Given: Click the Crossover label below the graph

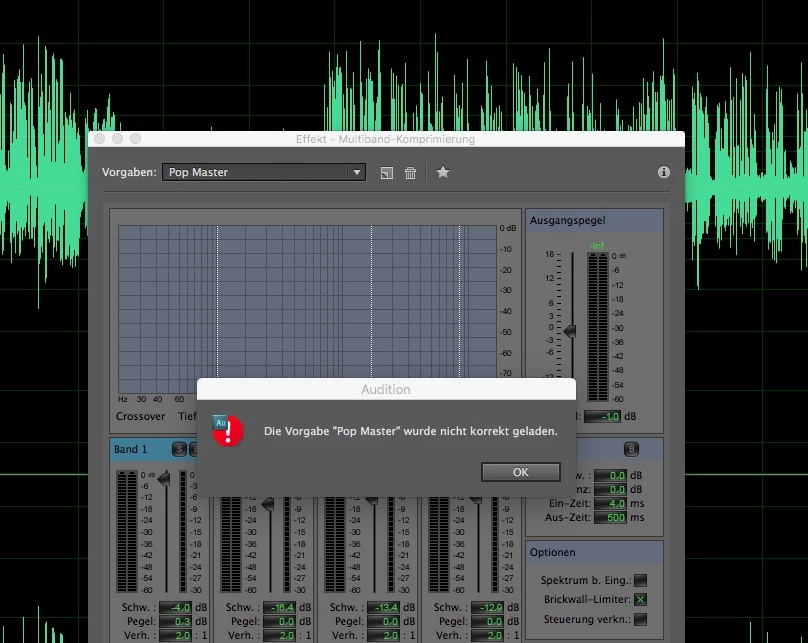Looking at the screenshot, I should click(x=141, y=416).
